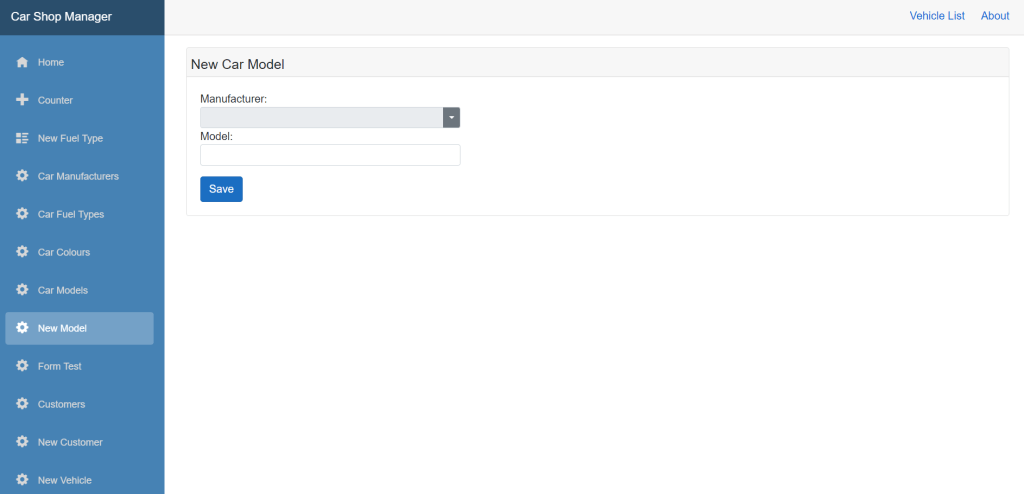This screenshot has height=494, width=1024.
Task: Click the gear icon beside Car Fuel Types
Action: tap(22, 214)
